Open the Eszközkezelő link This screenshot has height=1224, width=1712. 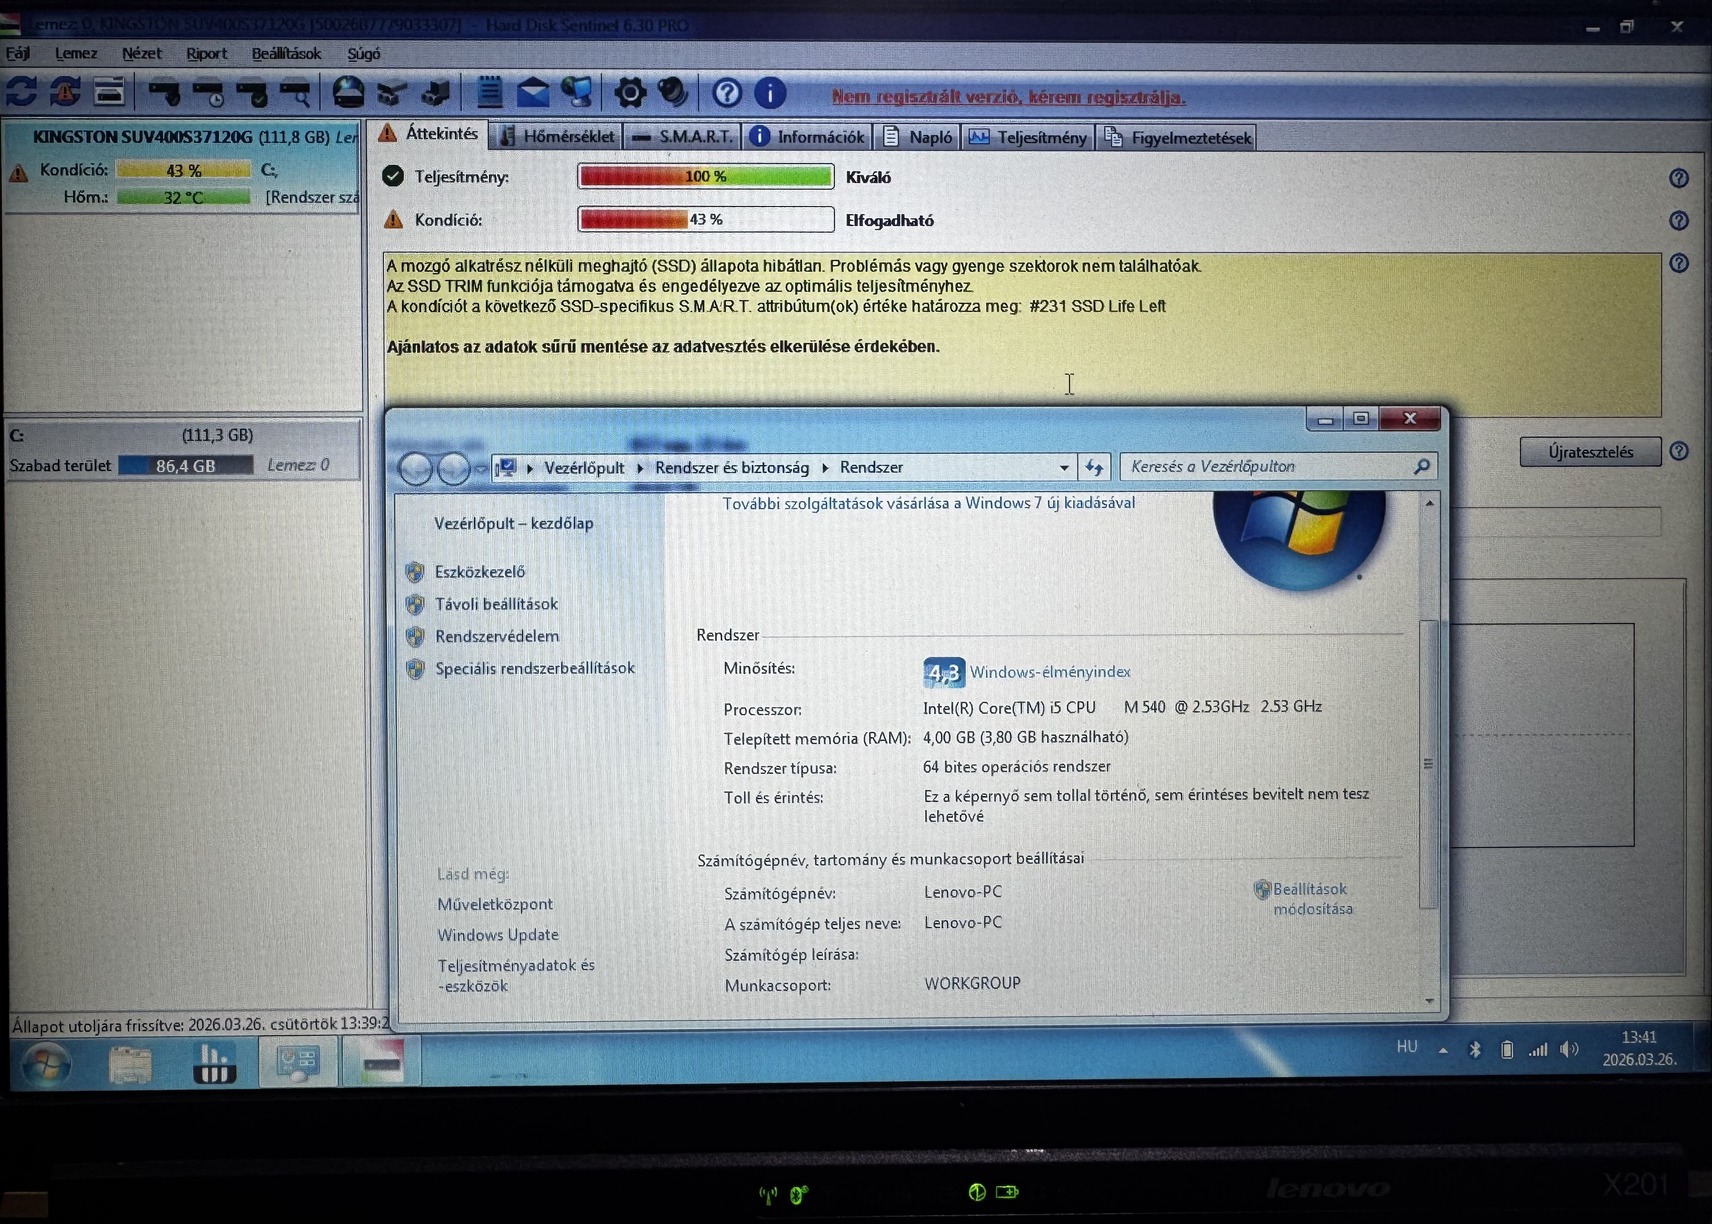point(480,572)
